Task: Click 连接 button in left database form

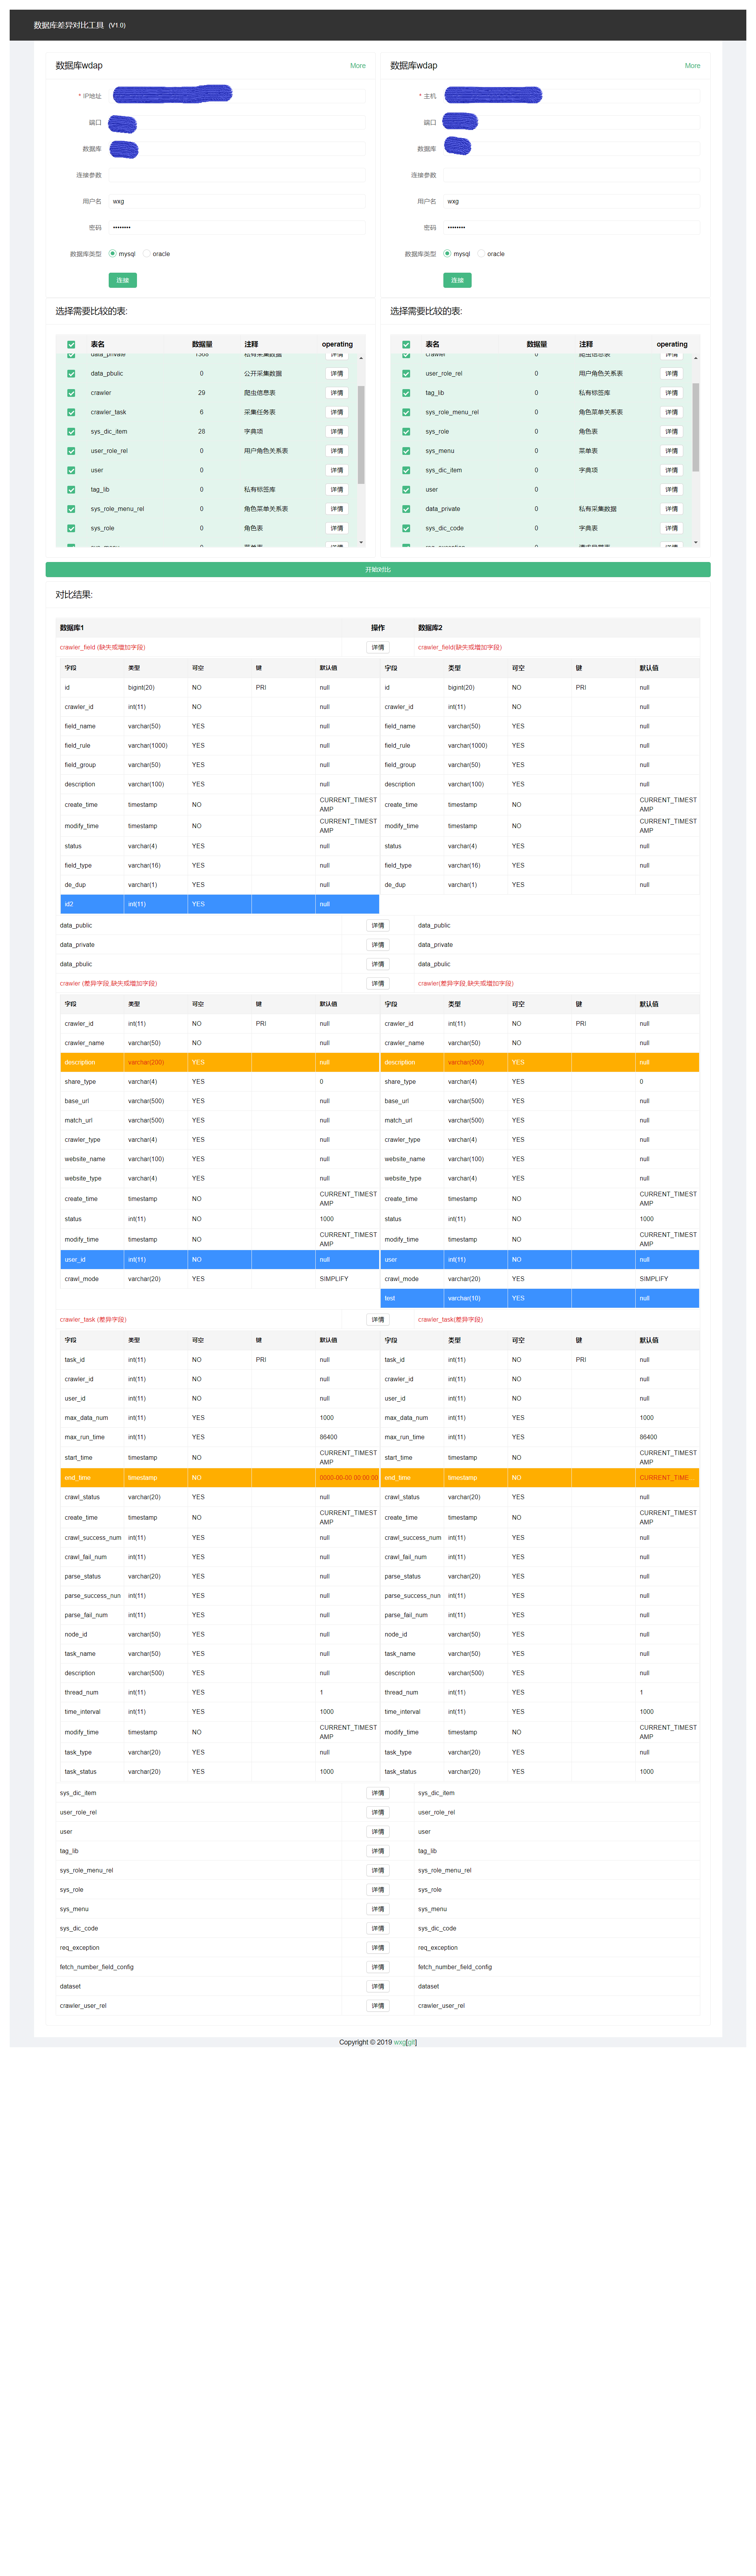Action: (x=123, y=280)
